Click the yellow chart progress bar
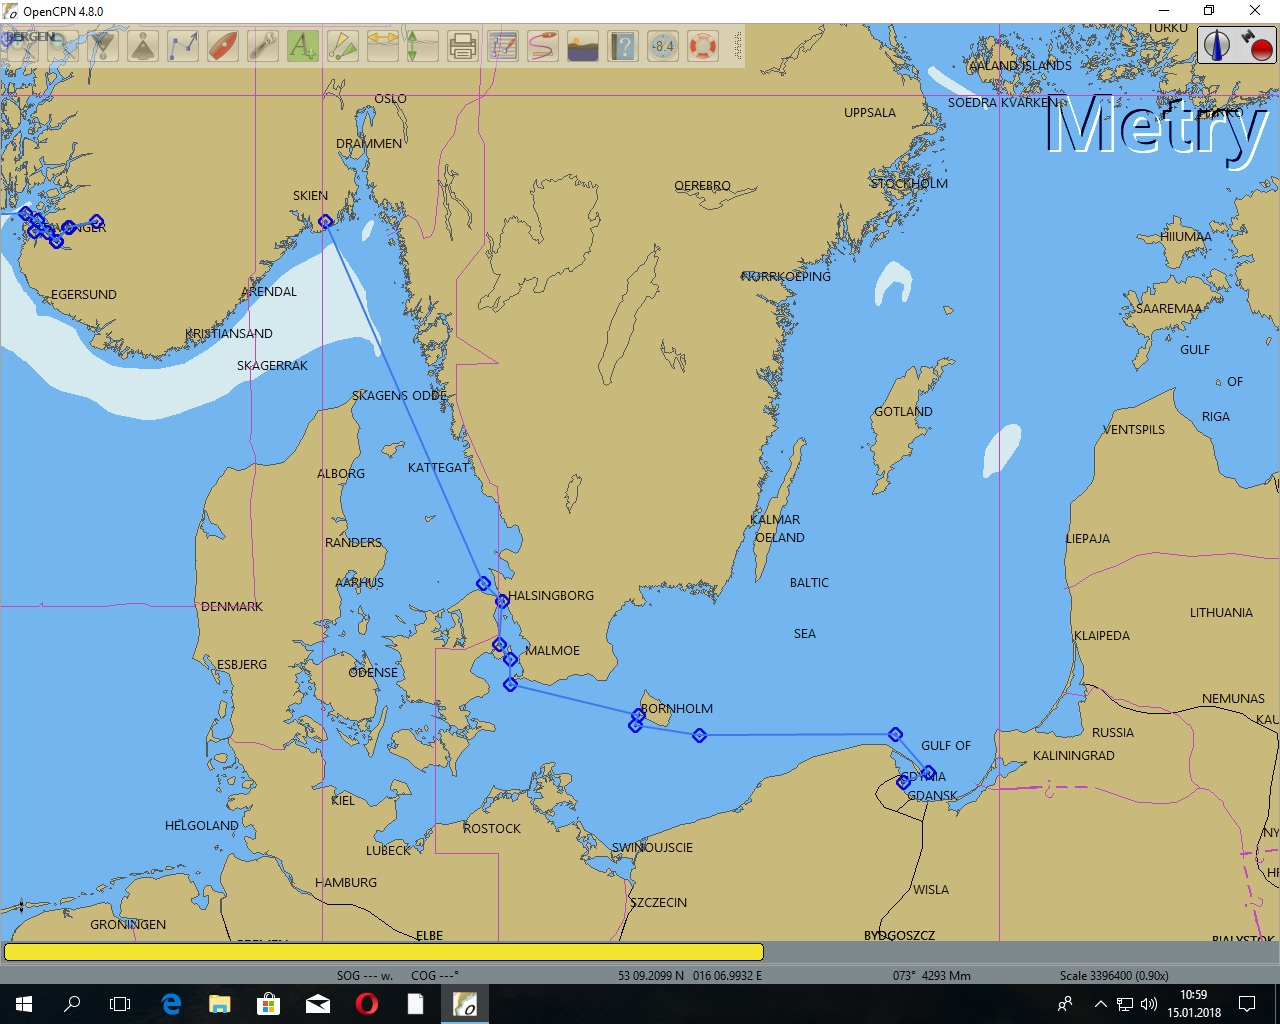This screenshot has height=1024, width=1280. point(384,952)
